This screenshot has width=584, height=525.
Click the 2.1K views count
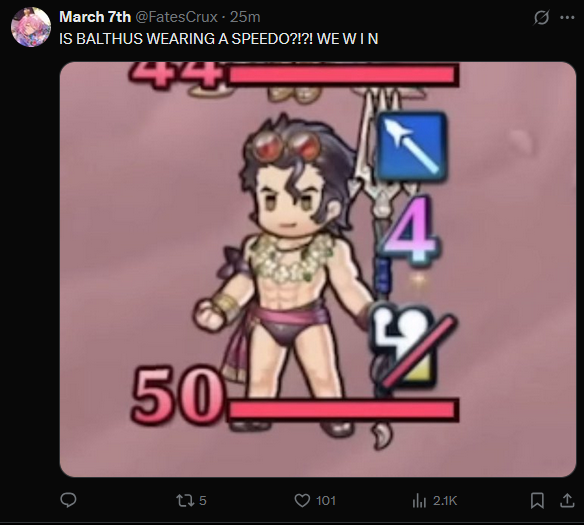445,501
